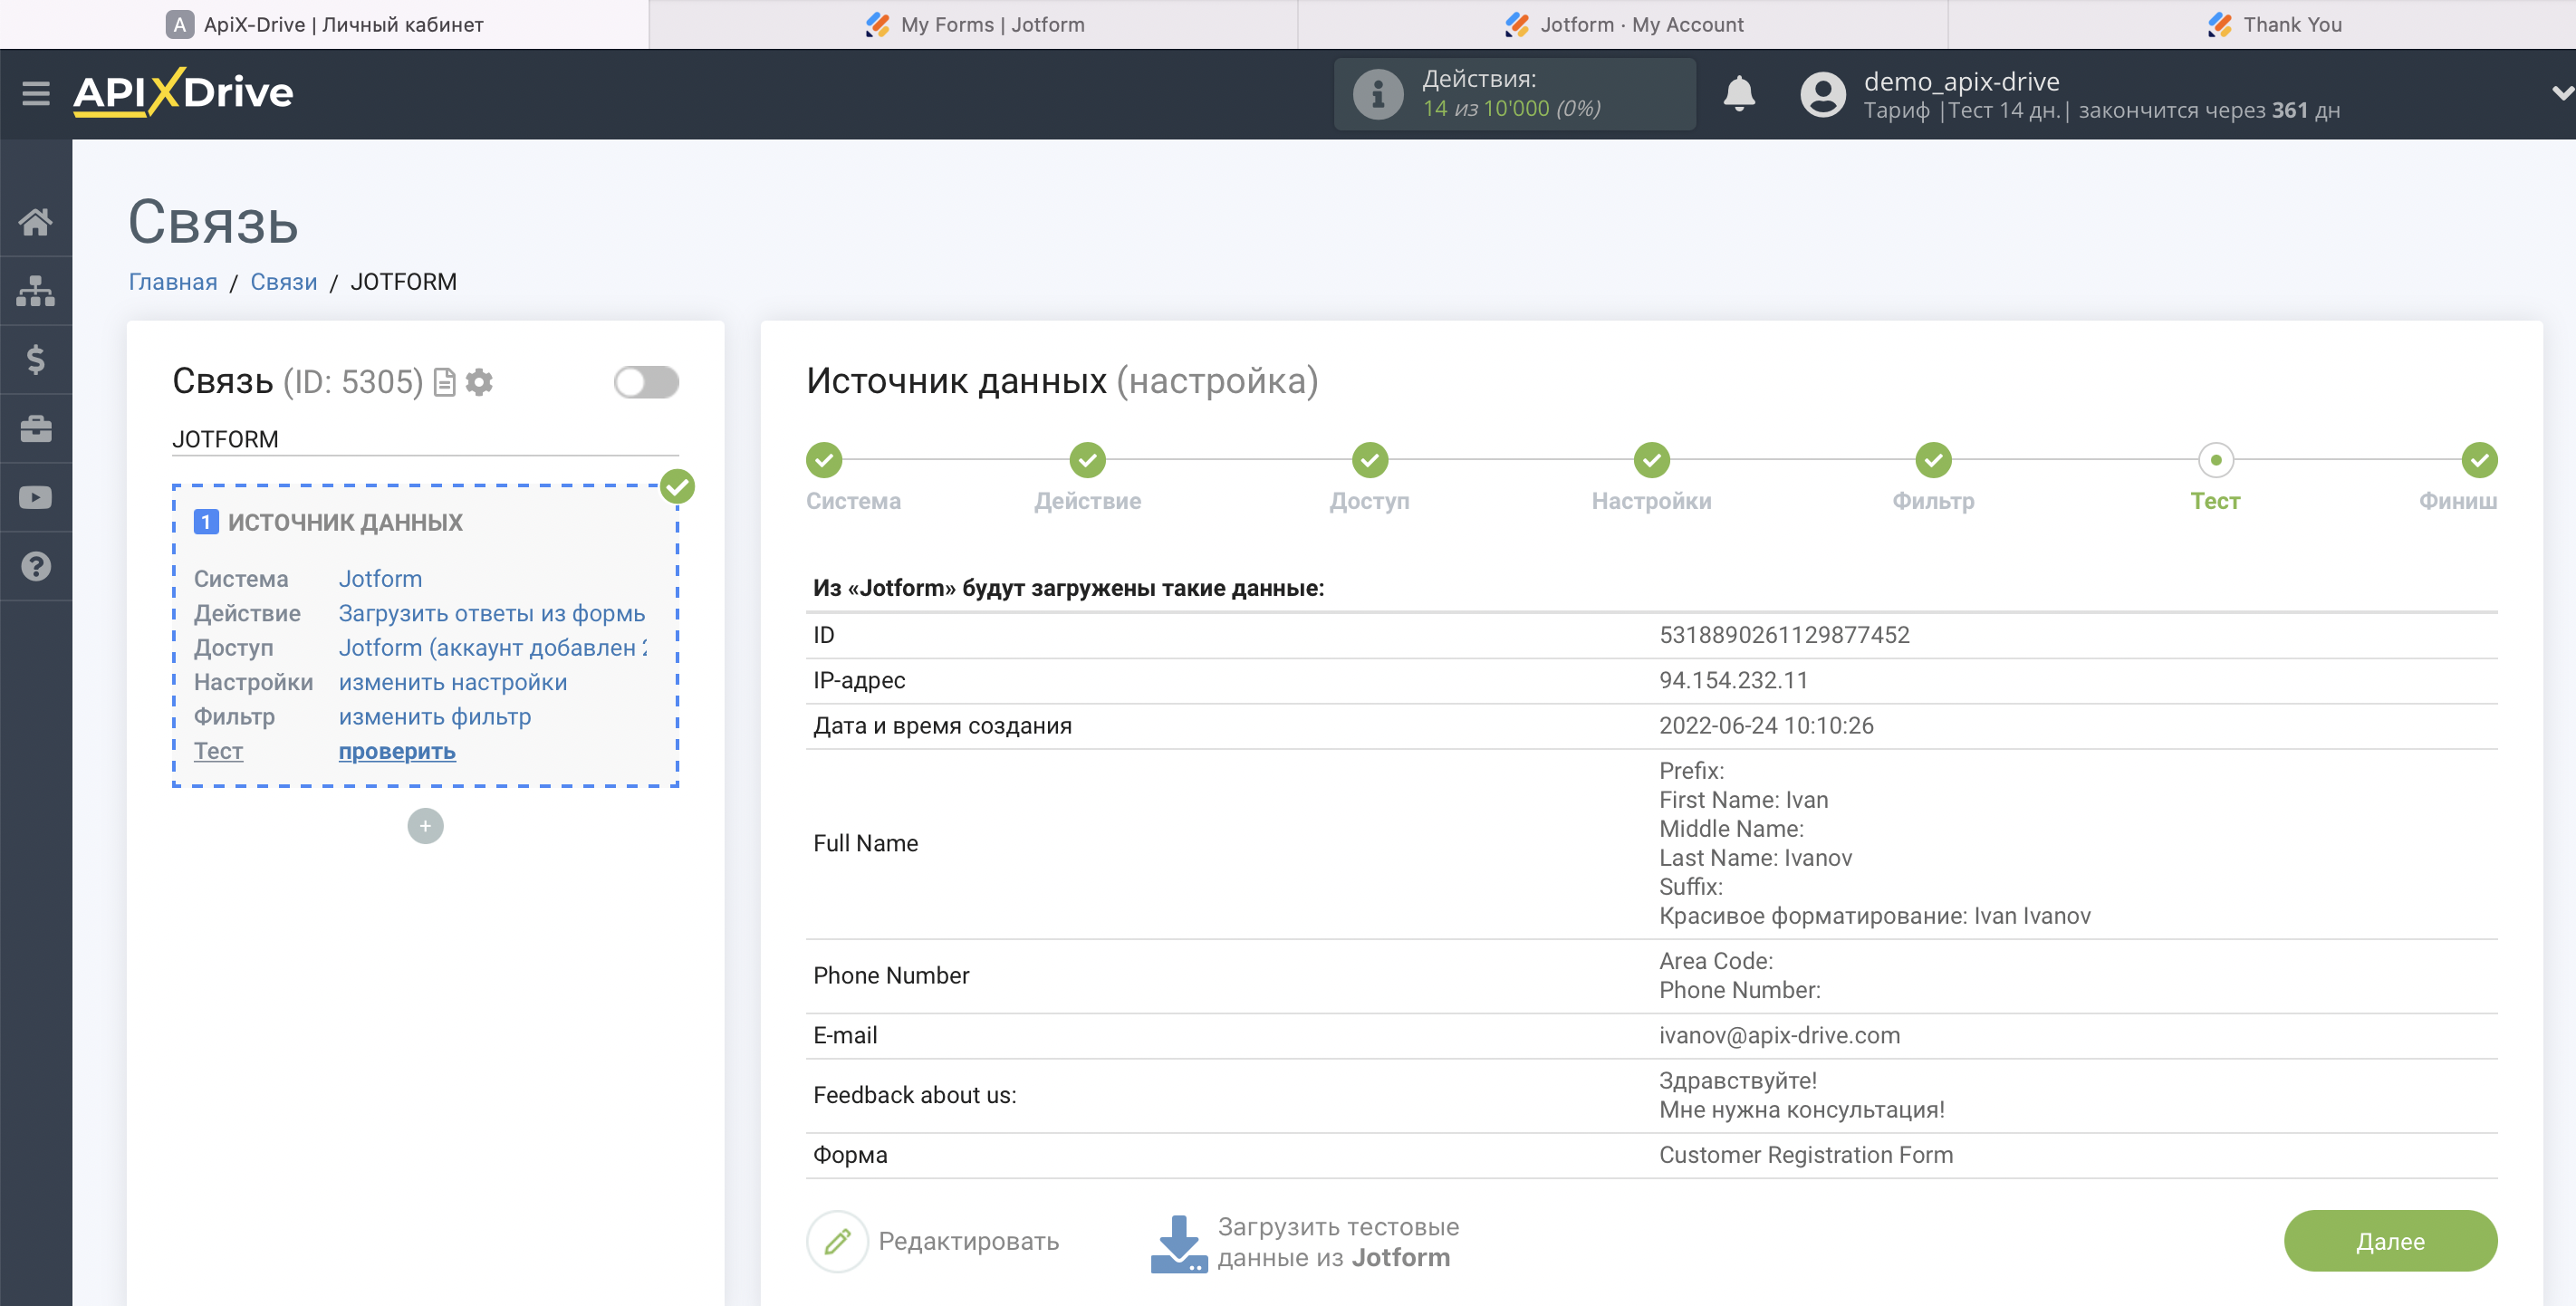
Task: Click the Редактировать label
Action: (968, 1241)
